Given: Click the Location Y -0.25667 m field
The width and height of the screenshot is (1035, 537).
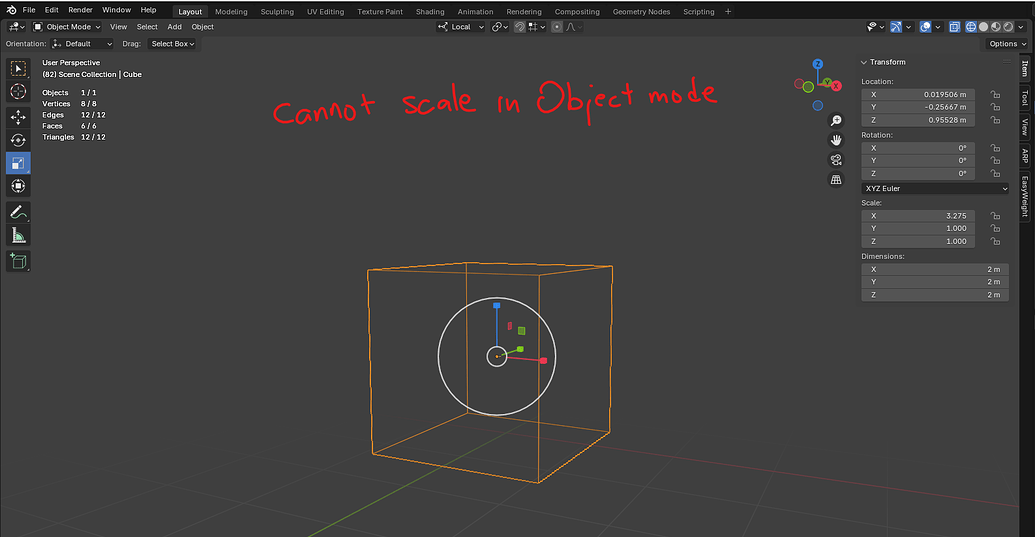Looking at the screenshot, I should pos(918,107).
